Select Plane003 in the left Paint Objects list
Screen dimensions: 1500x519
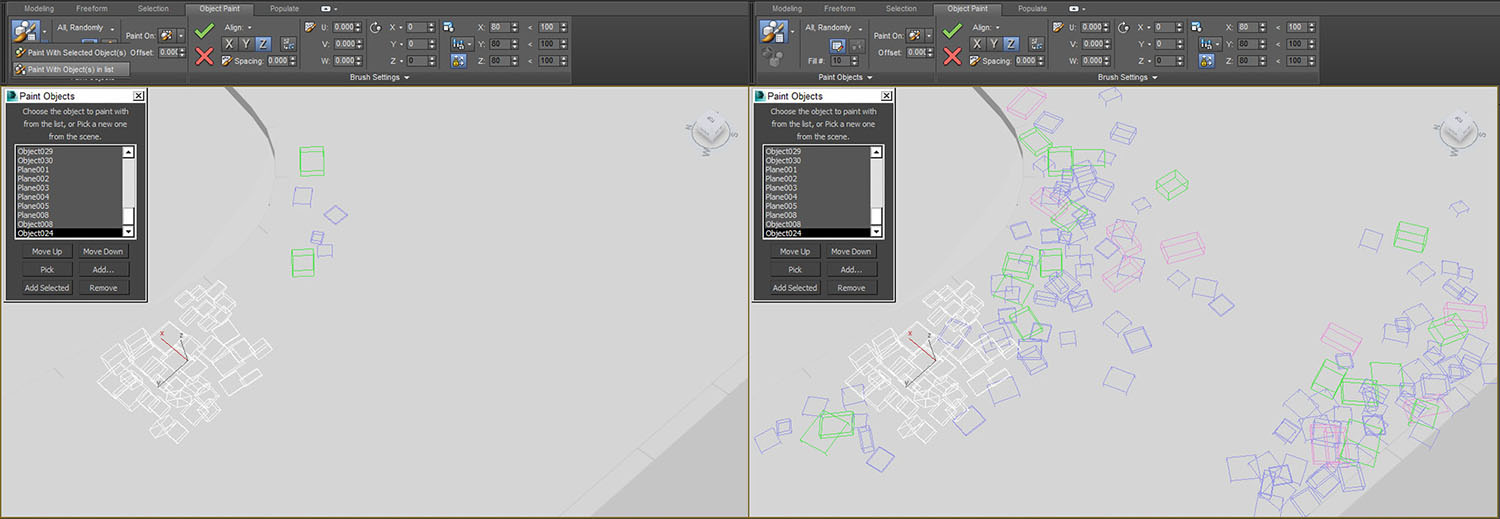[33, 188]
